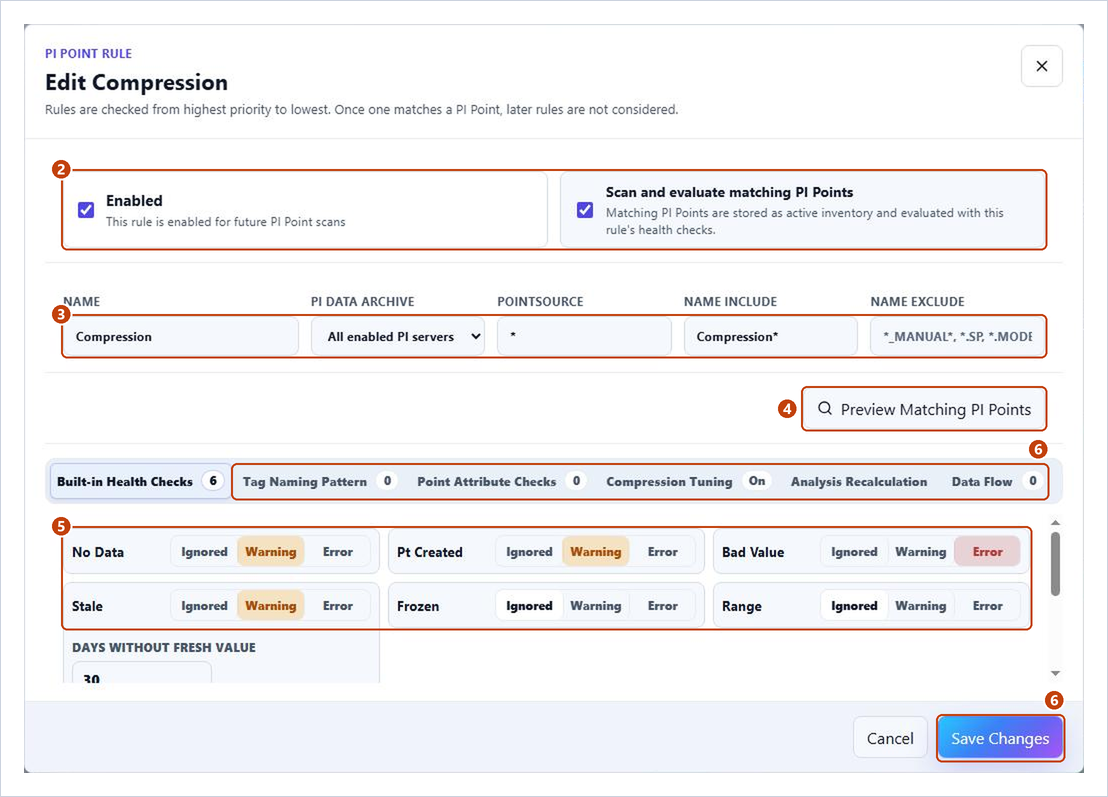The width and height of the screenshot is (1108, 797).
Task: Click the scrollbar up arrow
Action: [1055, 522]
